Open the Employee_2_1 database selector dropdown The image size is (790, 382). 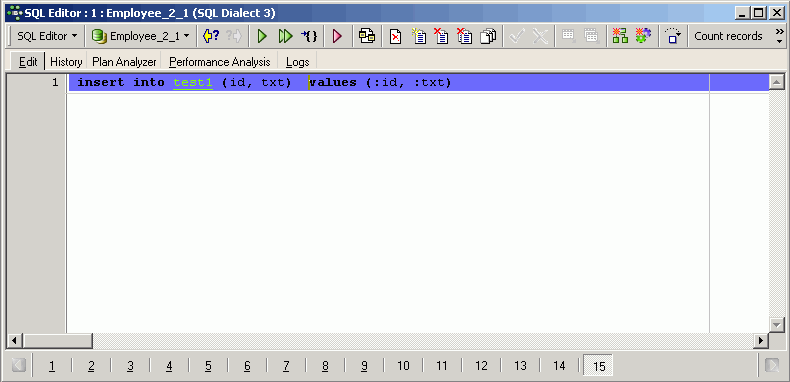click(x=141, y=36)
